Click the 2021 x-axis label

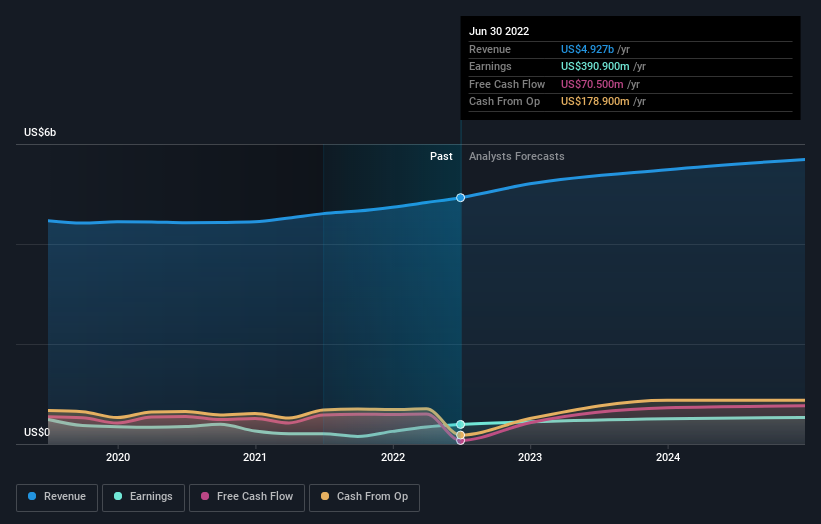pyautogui.click(x=254, y=457)
